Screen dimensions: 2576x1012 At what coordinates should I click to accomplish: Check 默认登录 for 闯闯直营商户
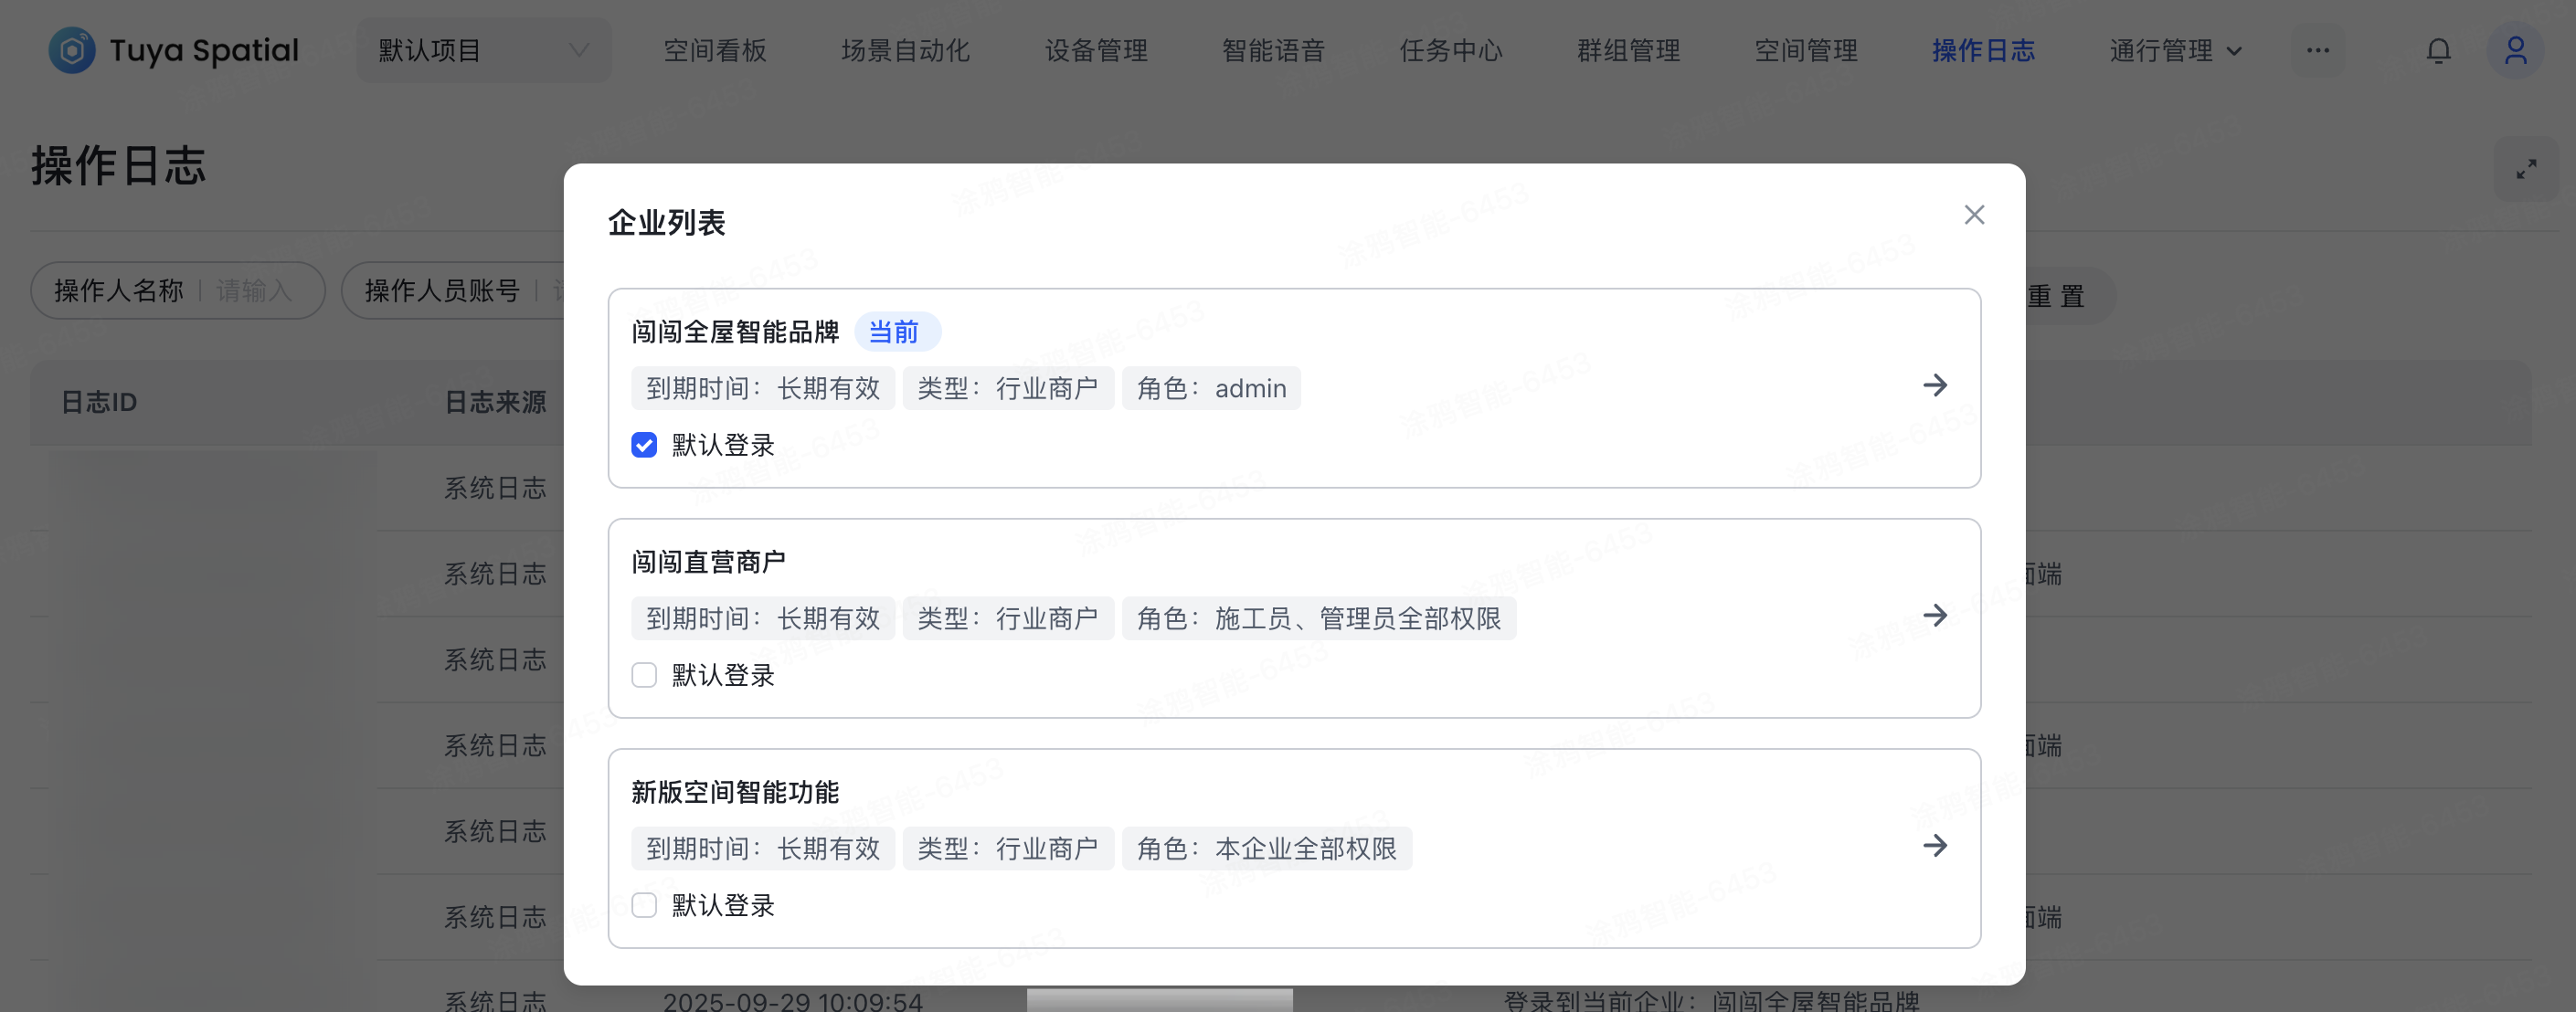[644, 675]
